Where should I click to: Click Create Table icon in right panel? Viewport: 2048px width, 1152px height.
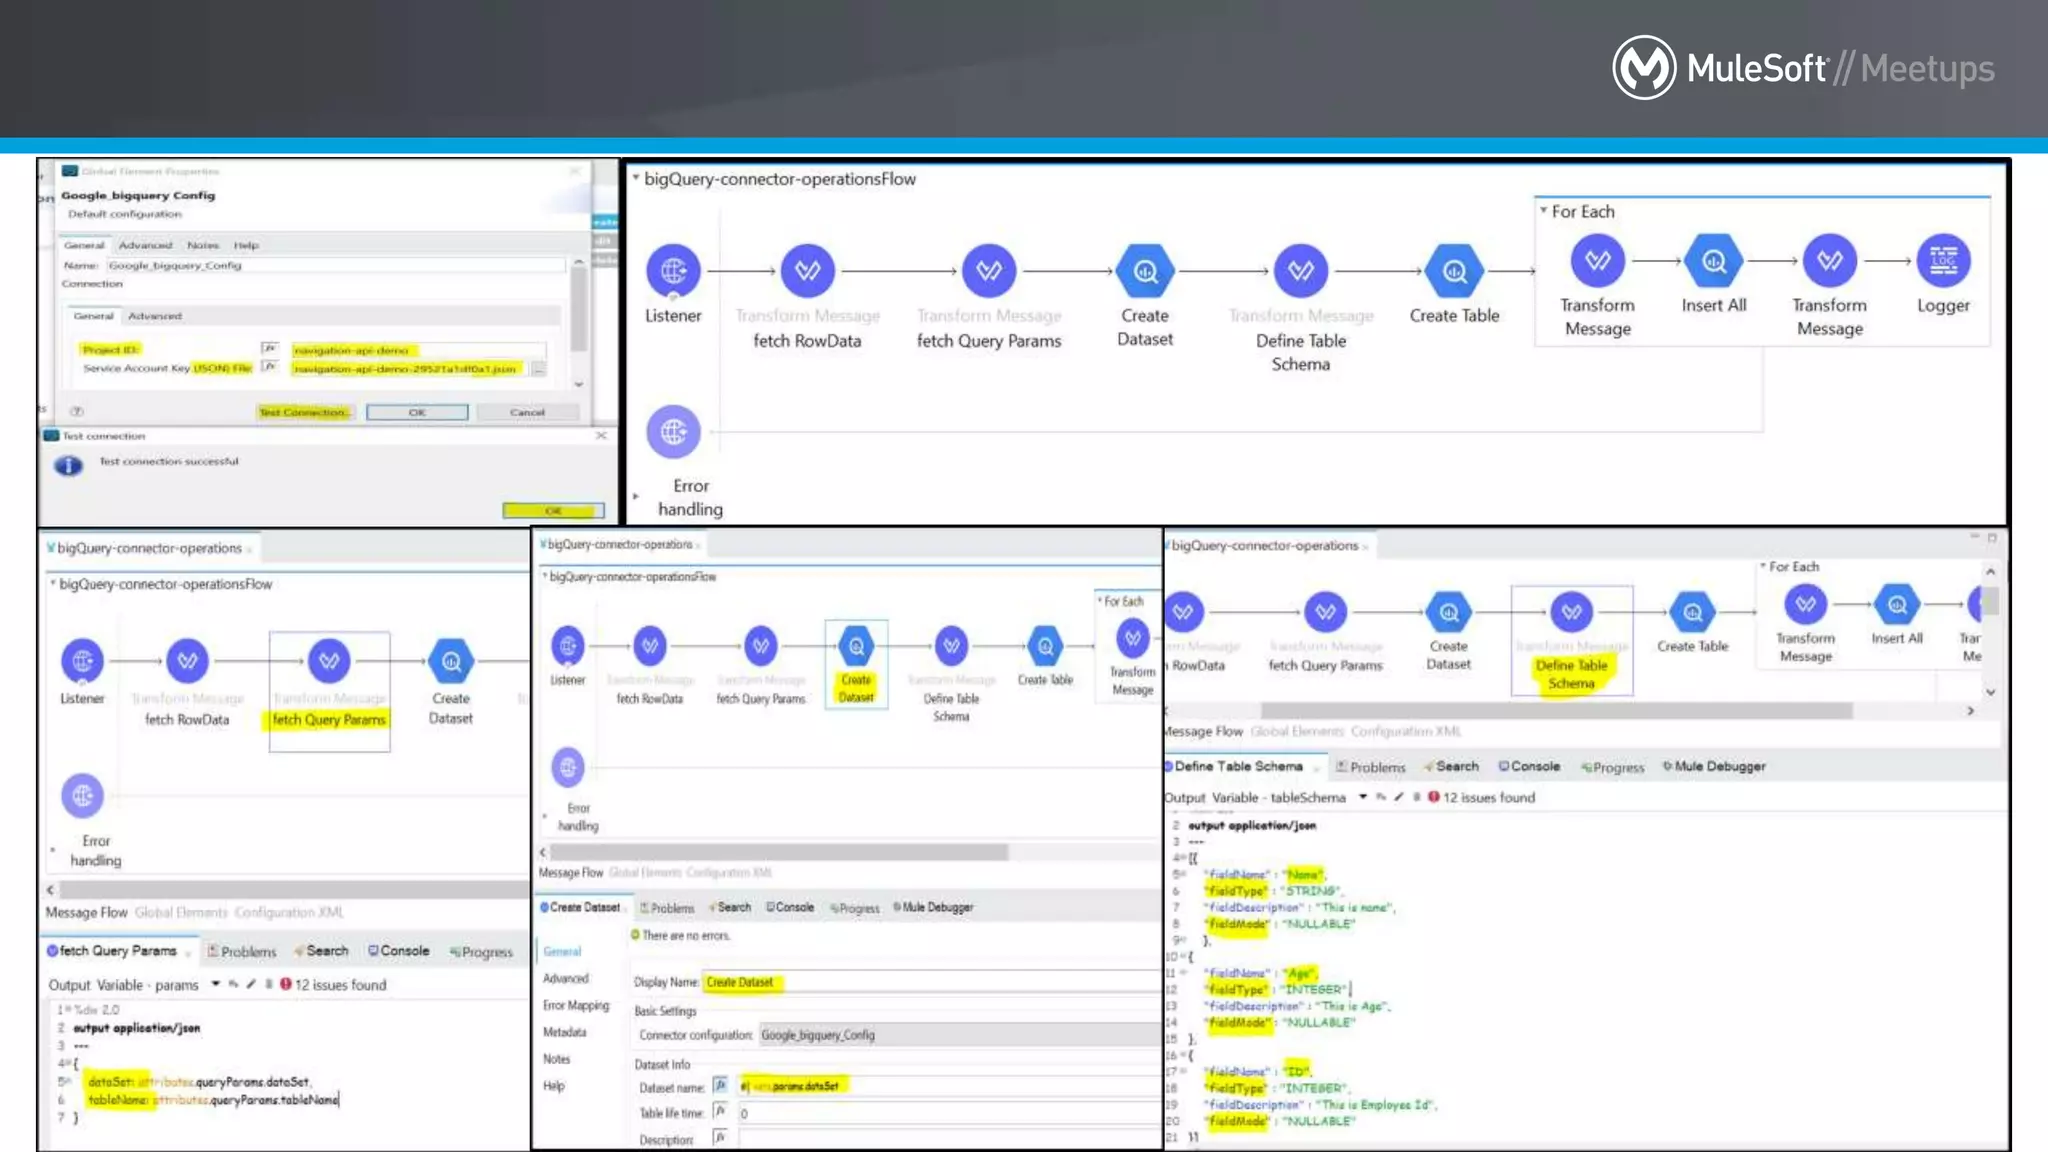1692,612
